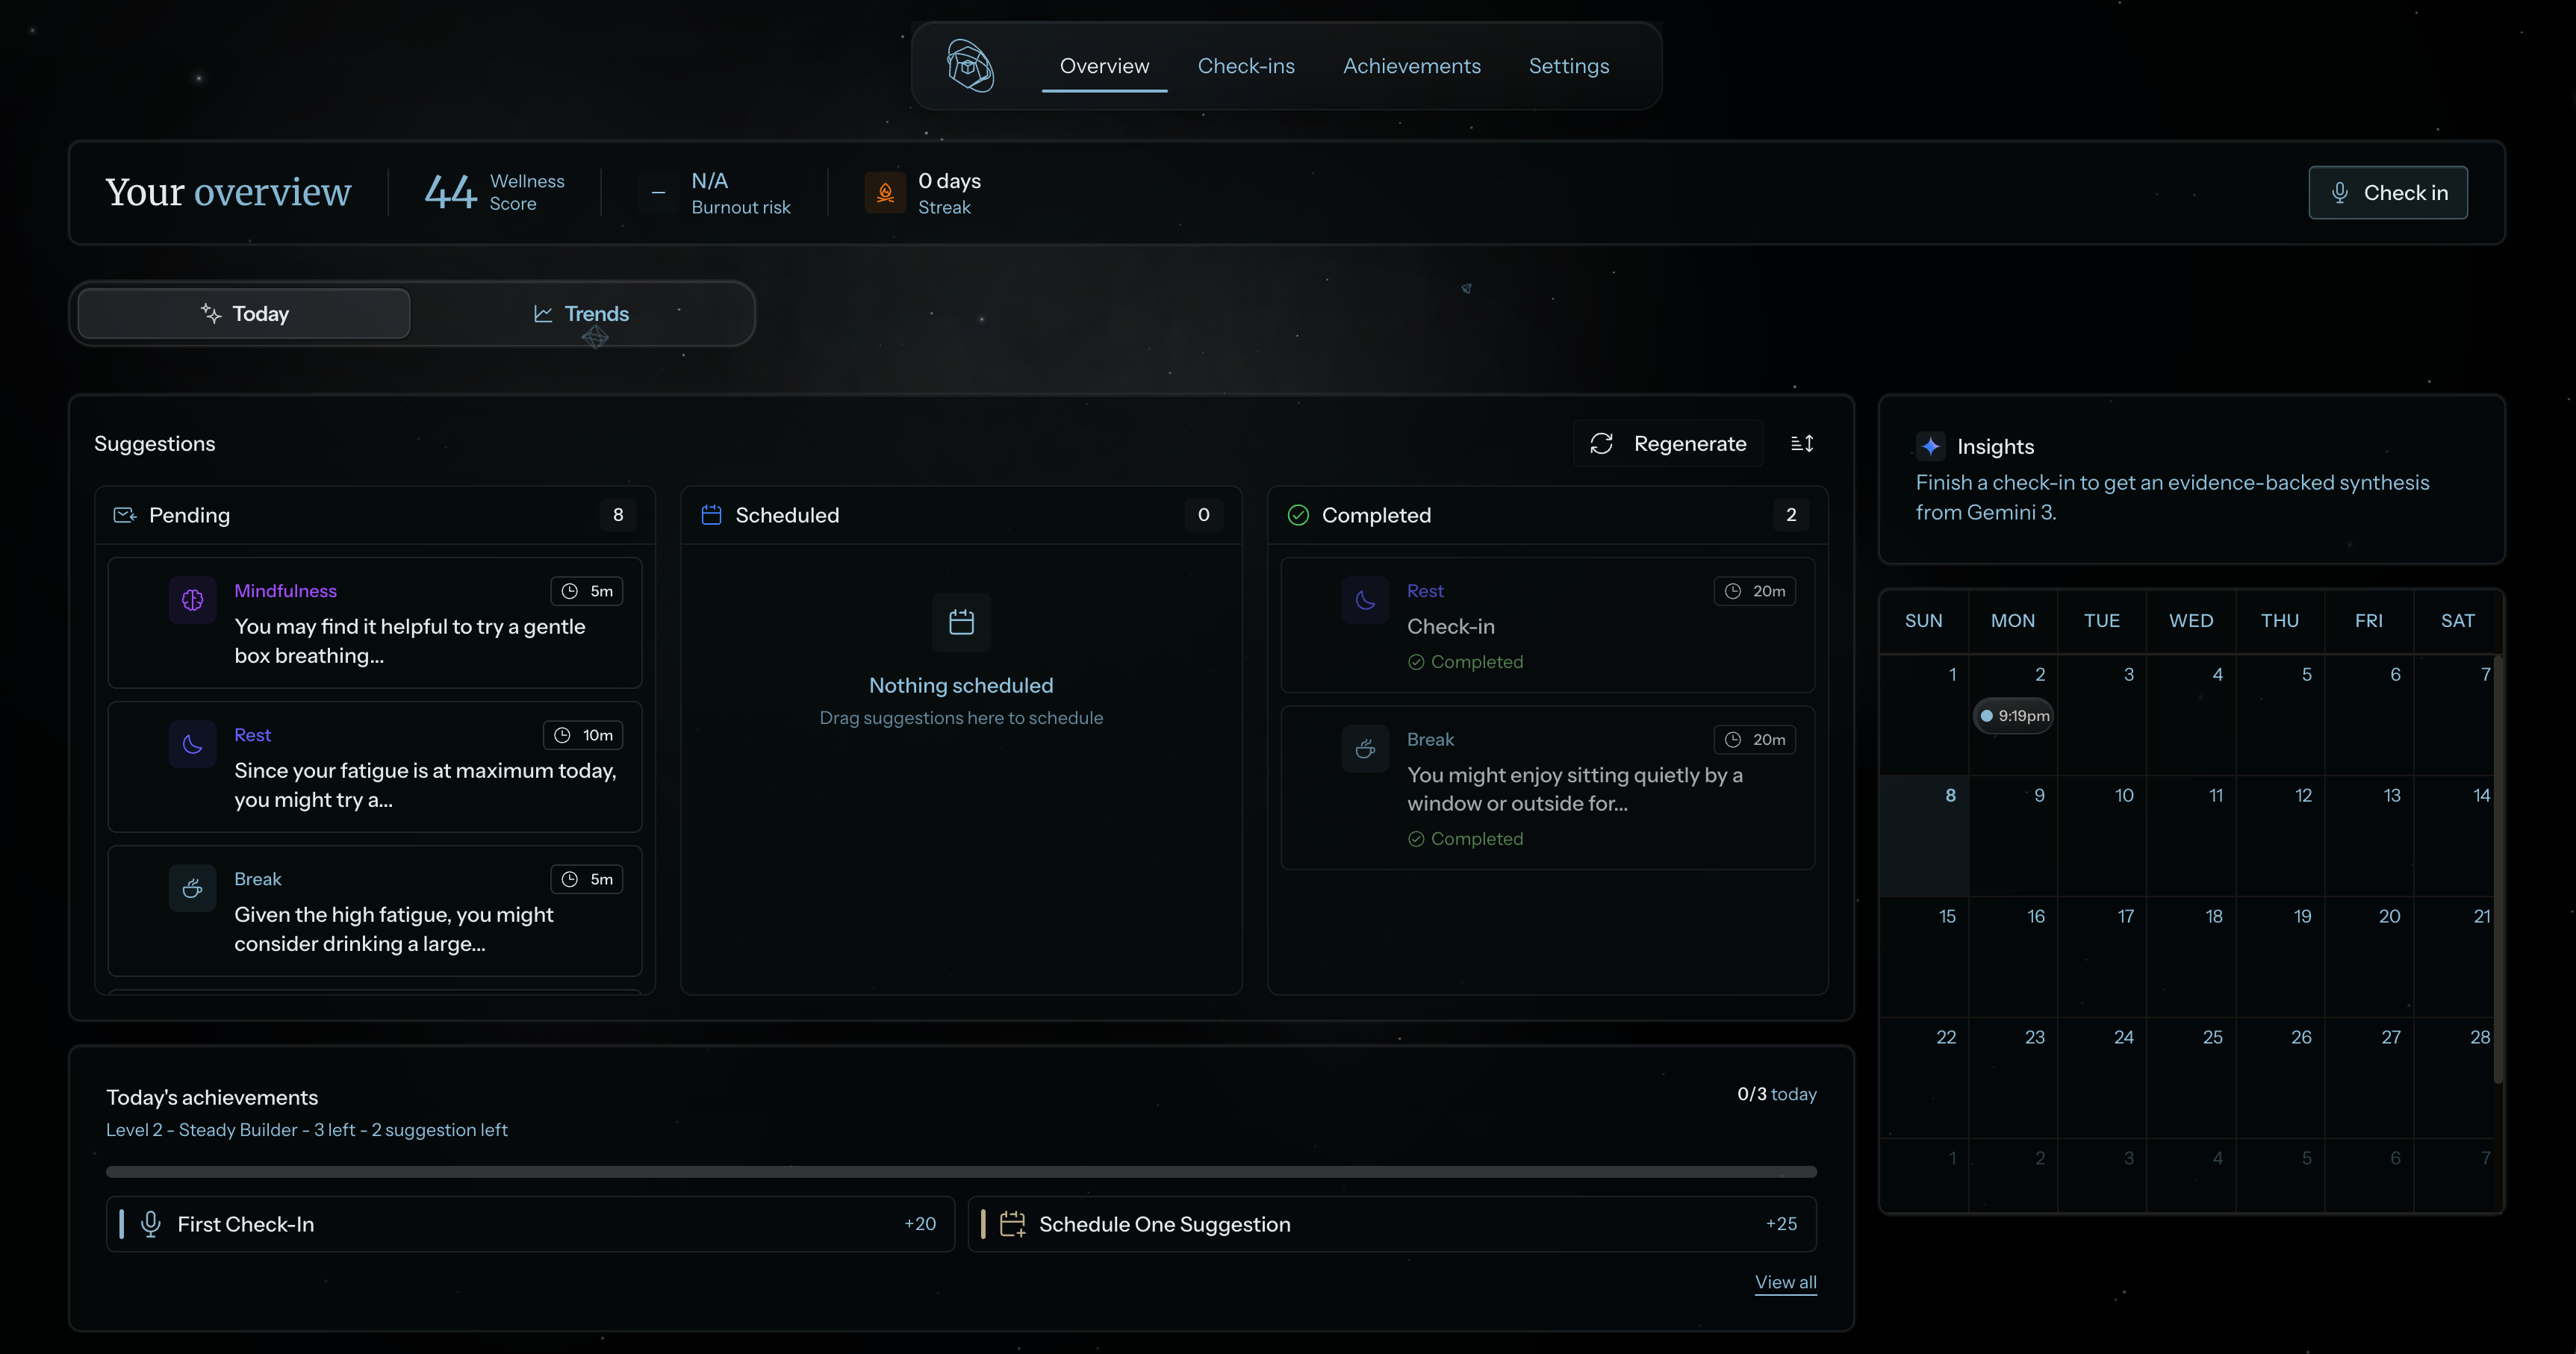Click the calendar-plus icon on Schedule One Suggestion
The width and height of the screenshot is (2576, 1354).
point(1012,1224)
